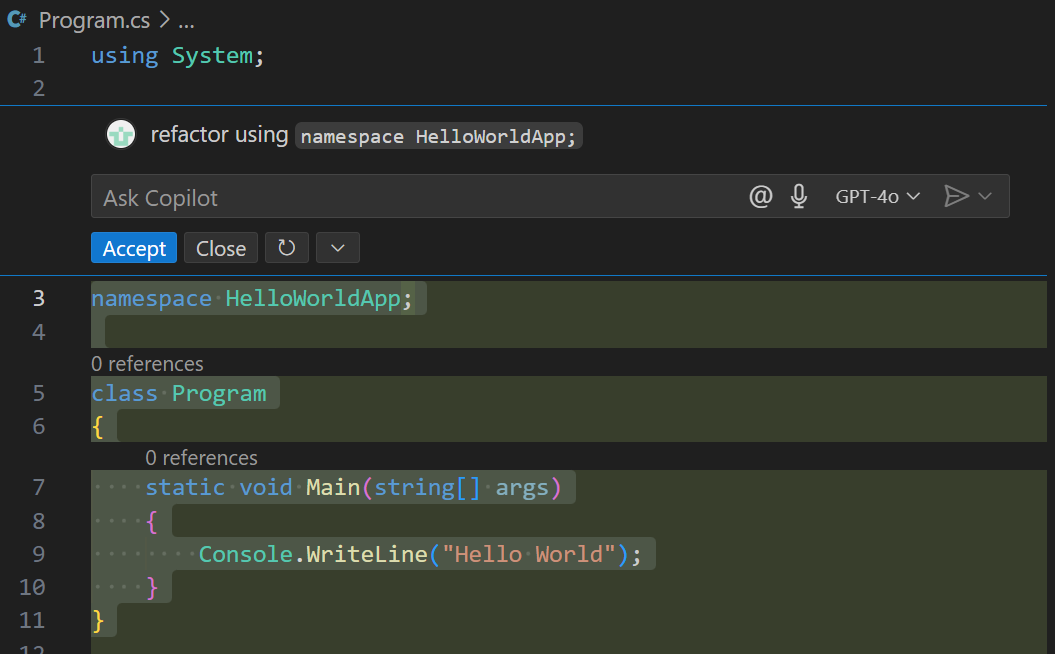The height and width of the screenshot is (654, 1055).
Task: Click the closing brace on line 11
Action: point(98,620)
